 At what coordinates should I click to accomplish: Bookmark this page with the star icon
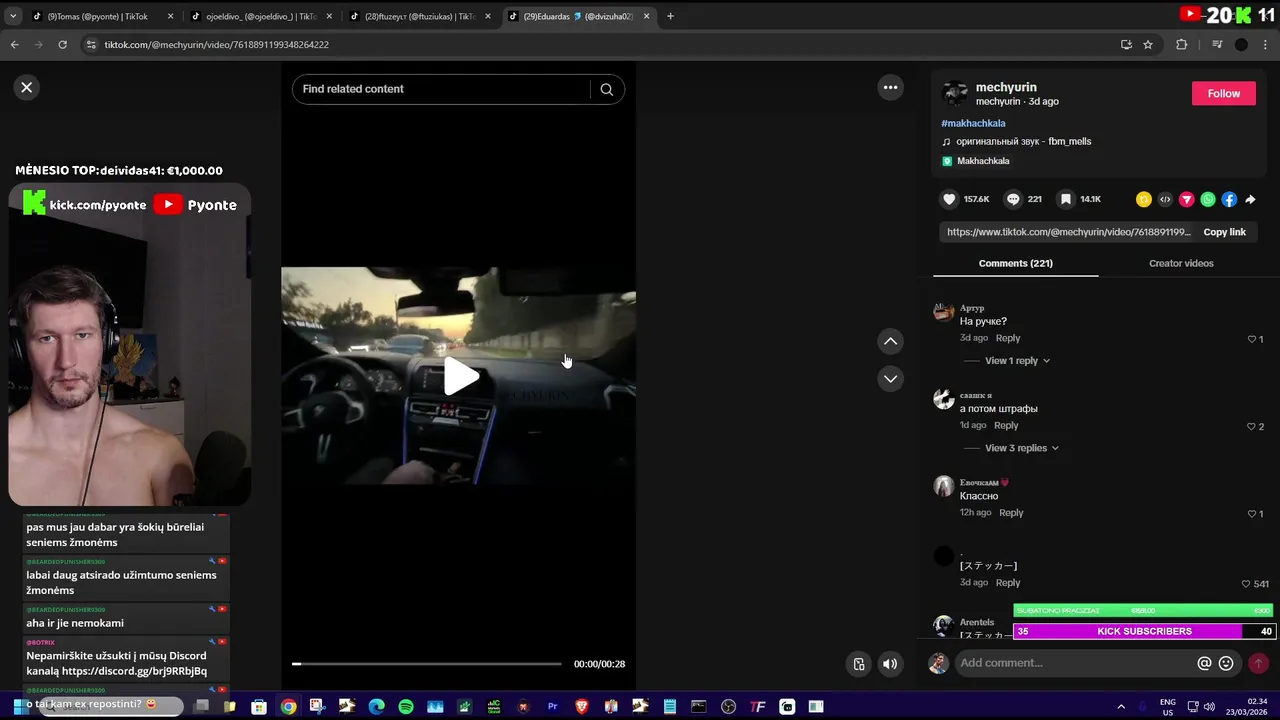1148,44
